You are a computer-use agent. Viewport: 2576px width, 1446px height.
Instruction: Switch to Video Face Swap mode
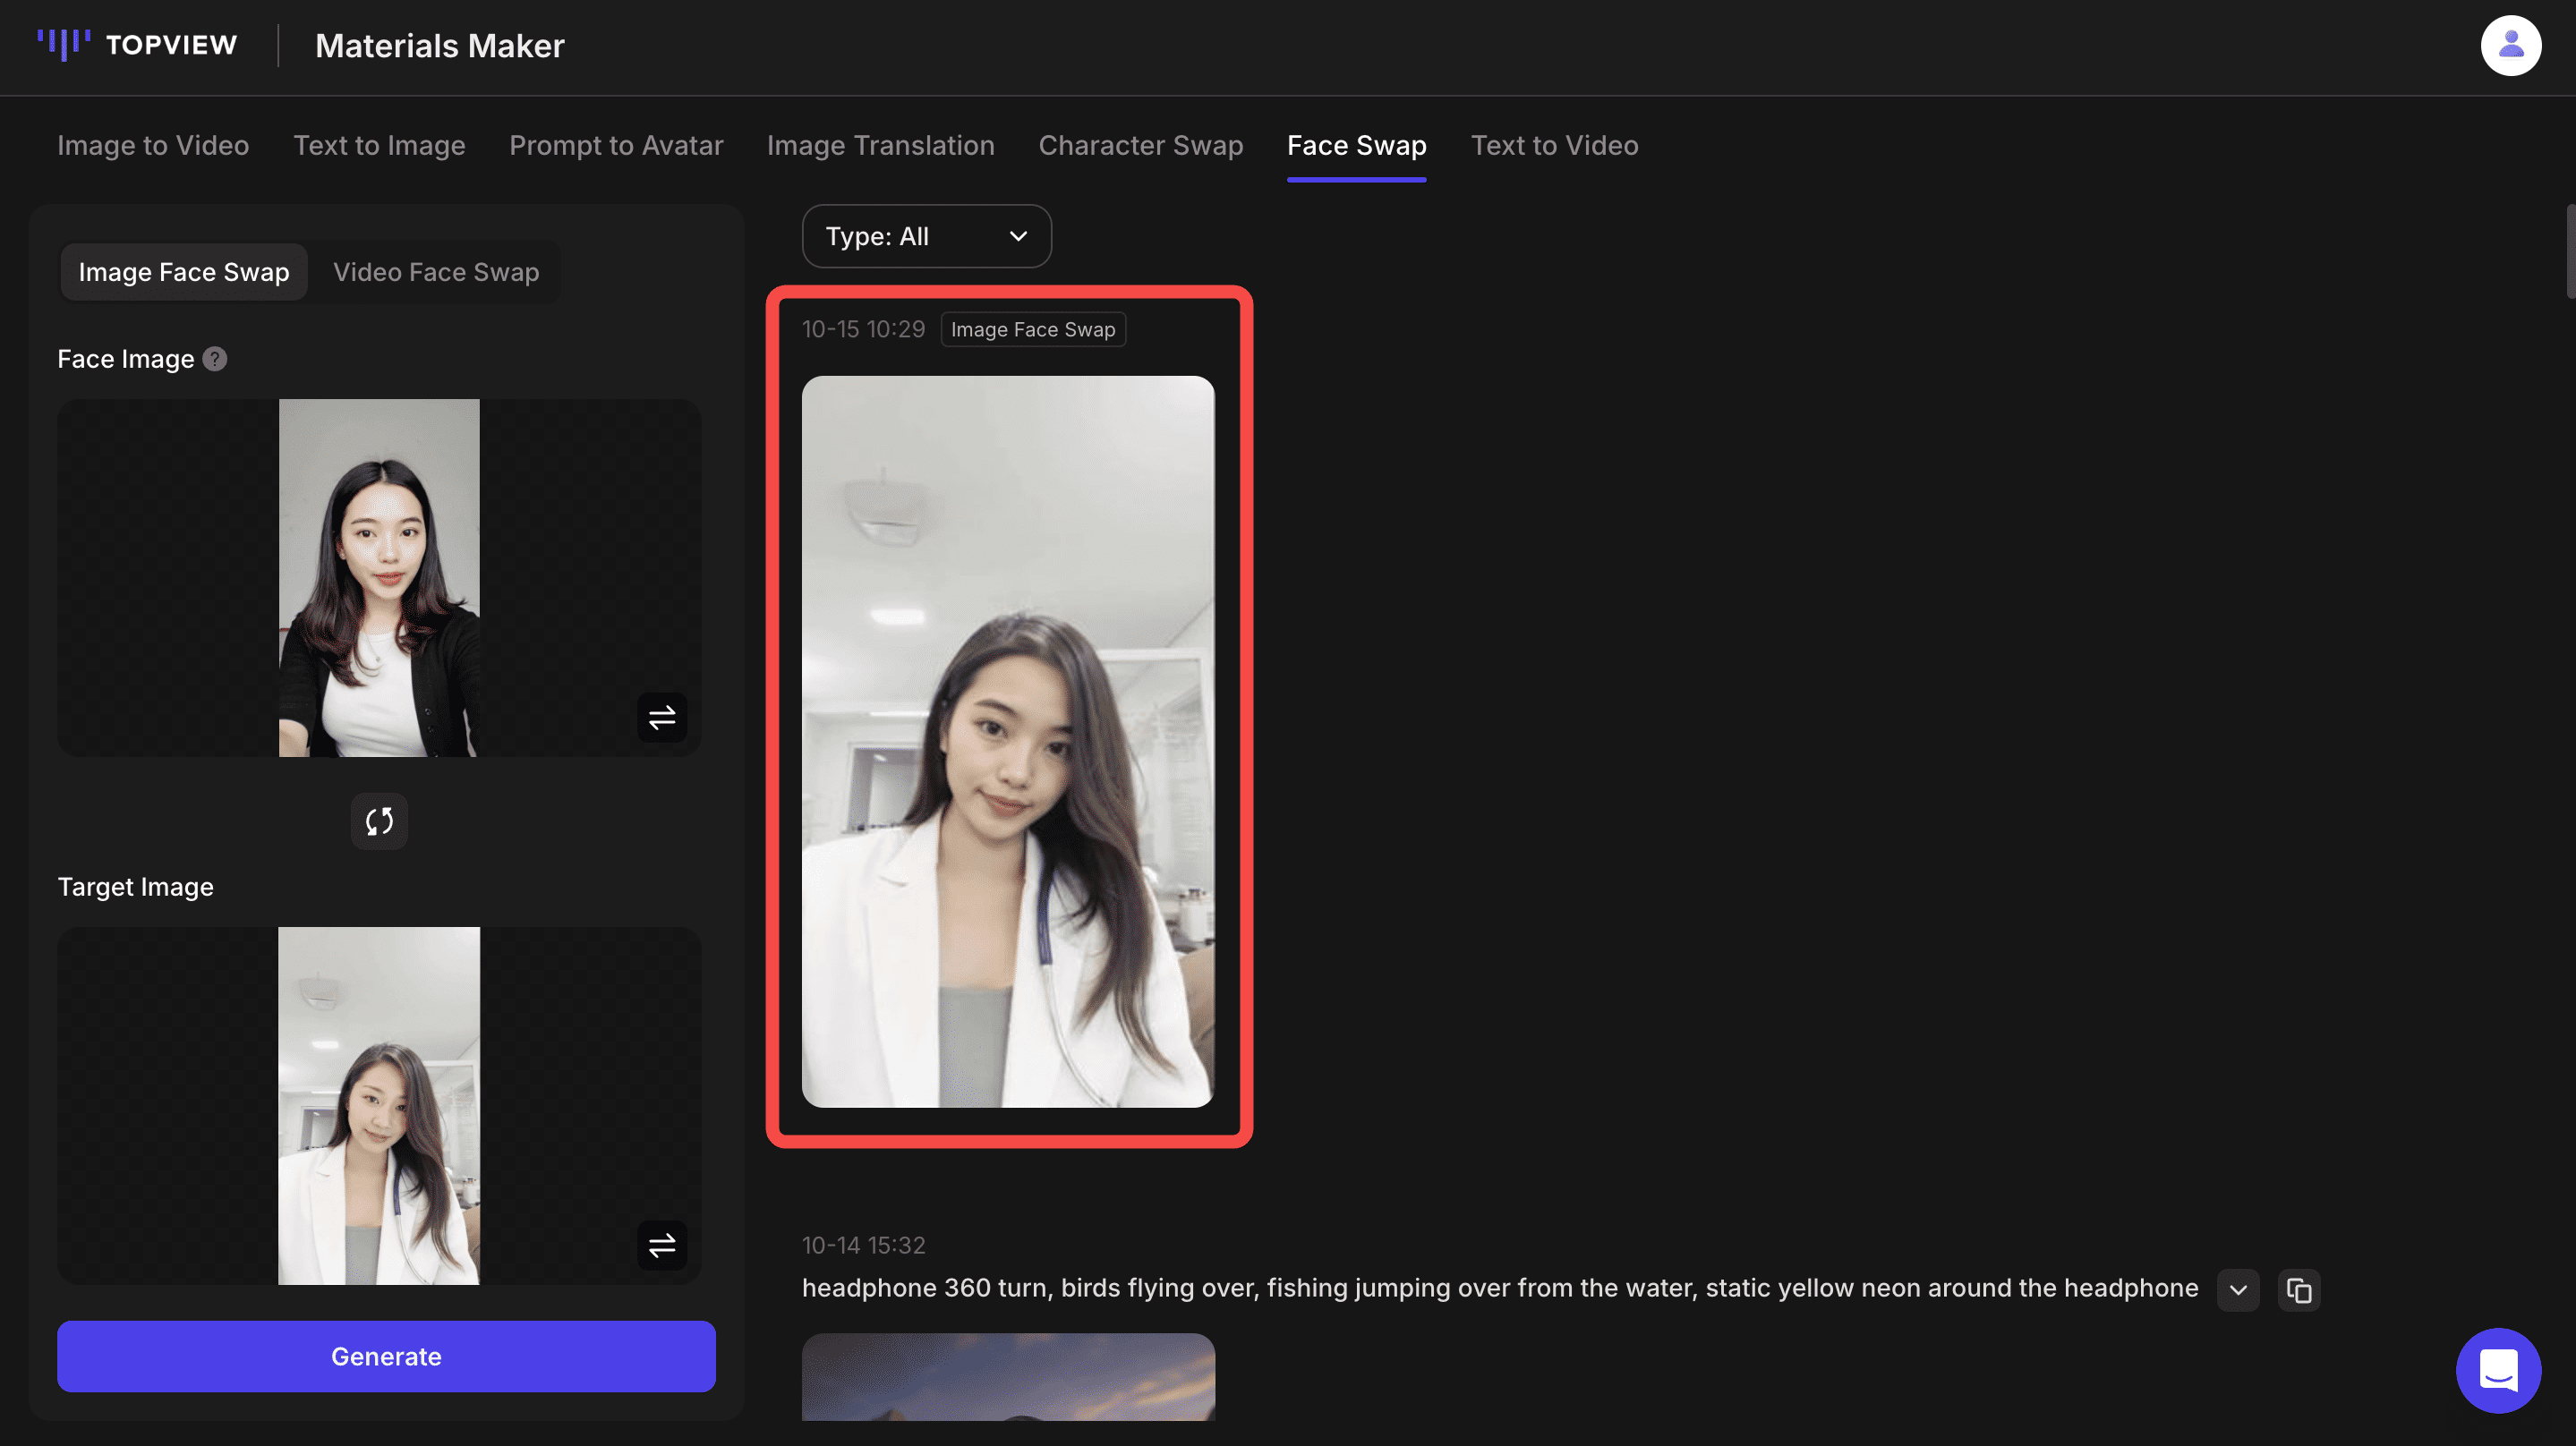436,272
